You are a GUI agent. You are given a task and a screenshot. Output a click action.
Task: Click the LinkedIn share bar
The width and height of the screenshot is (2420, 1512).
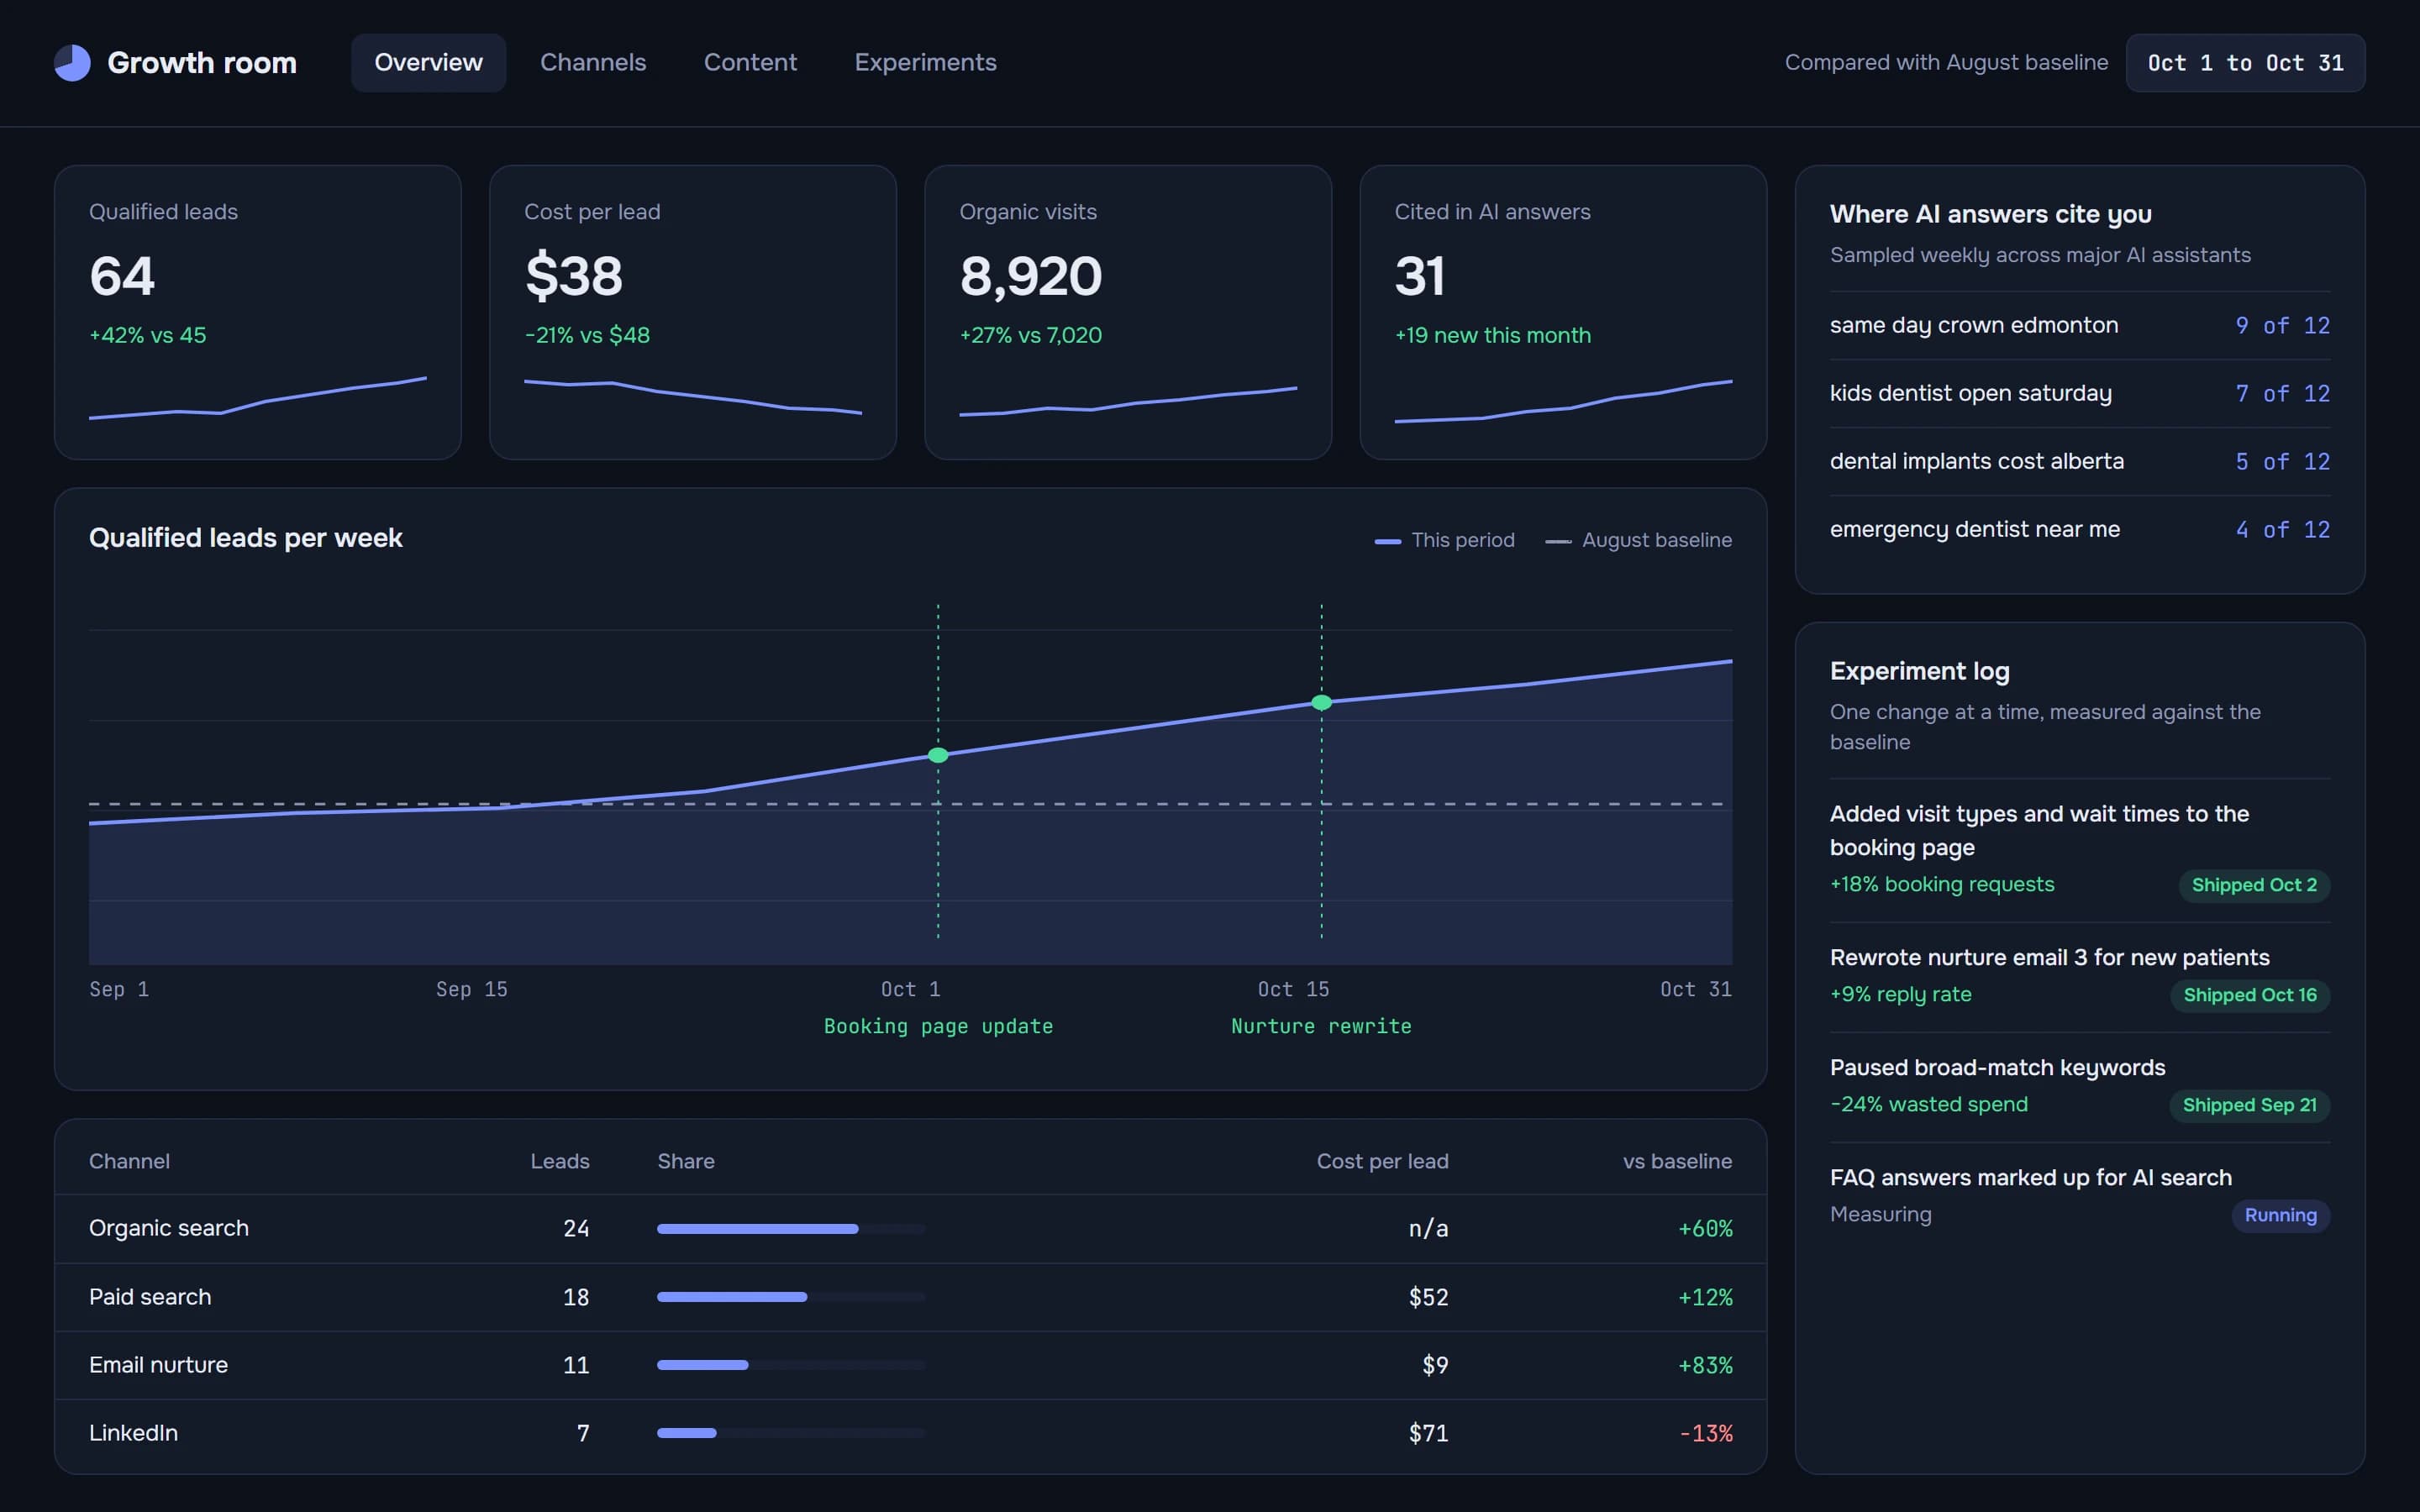coord(791,1433)
